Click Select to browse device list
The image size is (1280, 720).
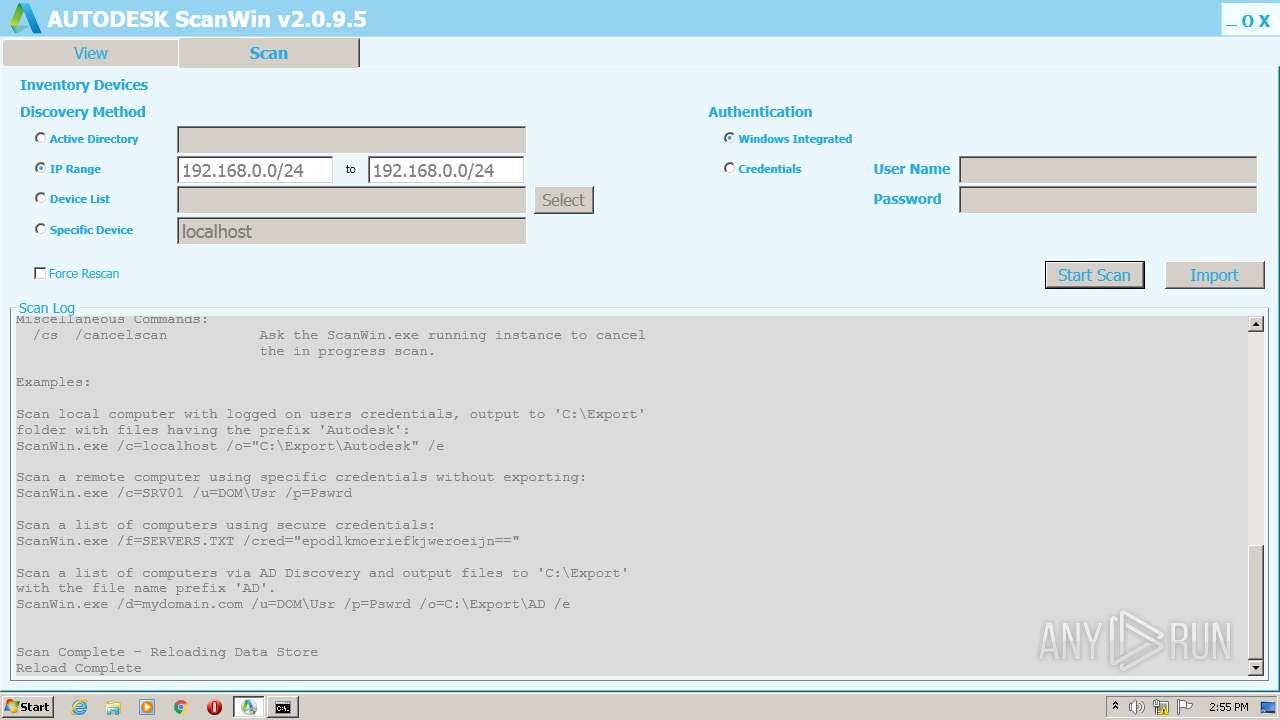click(x=563, y=200)
